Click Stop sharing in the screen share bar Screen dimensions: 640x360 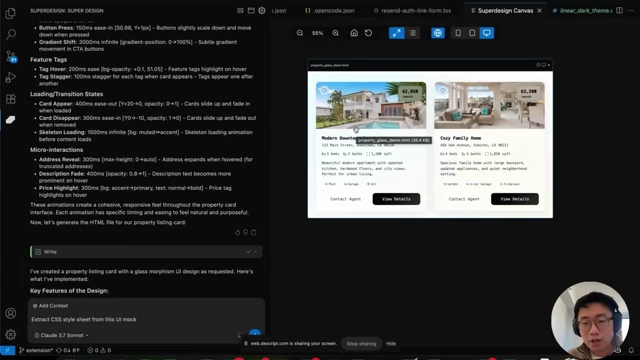click(x=361, y=344)
